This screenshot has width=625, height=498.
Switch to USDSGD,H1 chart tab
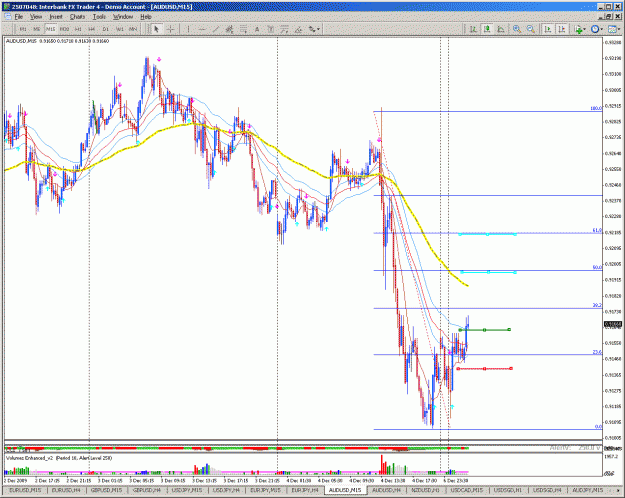pyautogui.click(x=507, y=490)
